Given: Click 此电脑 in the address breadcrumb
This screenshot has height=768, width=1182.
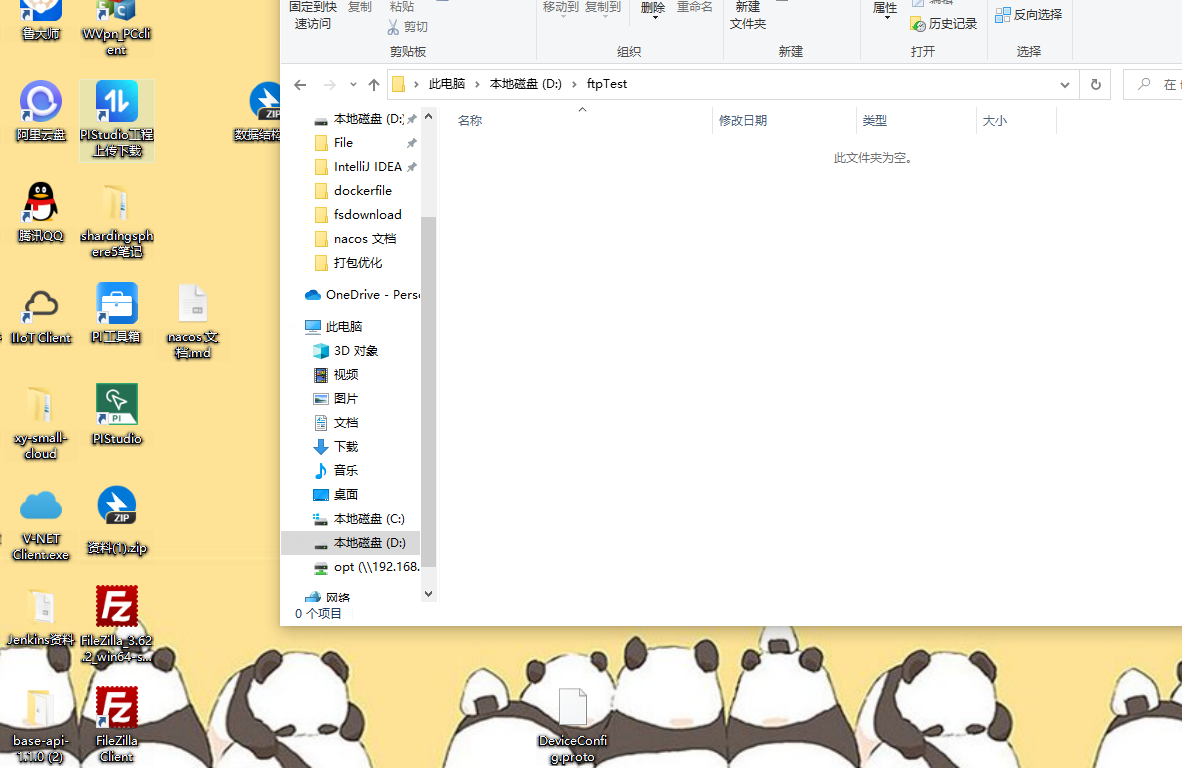Looking at the screenshot, I should coord(451,84).
